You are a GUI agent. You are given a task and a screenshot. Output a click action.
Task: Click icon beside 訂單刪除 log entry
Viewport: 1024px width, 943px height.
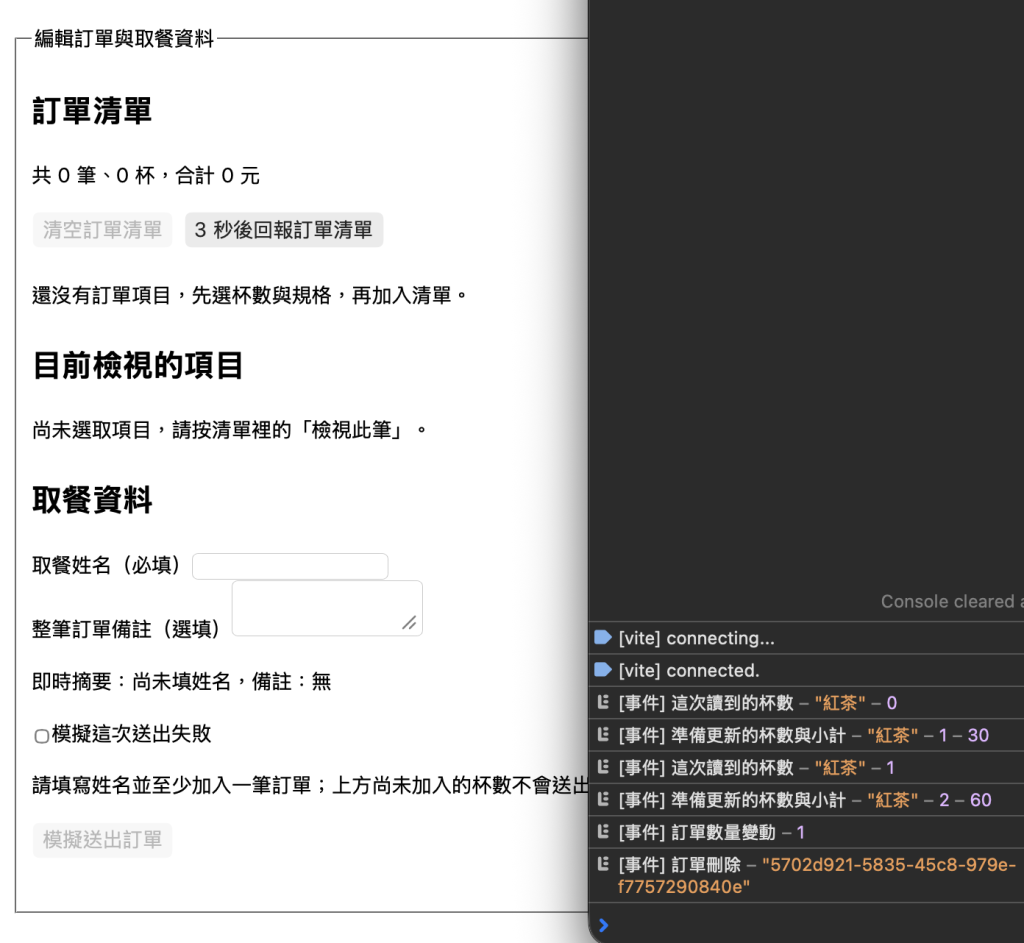click(x=603, y=864)
